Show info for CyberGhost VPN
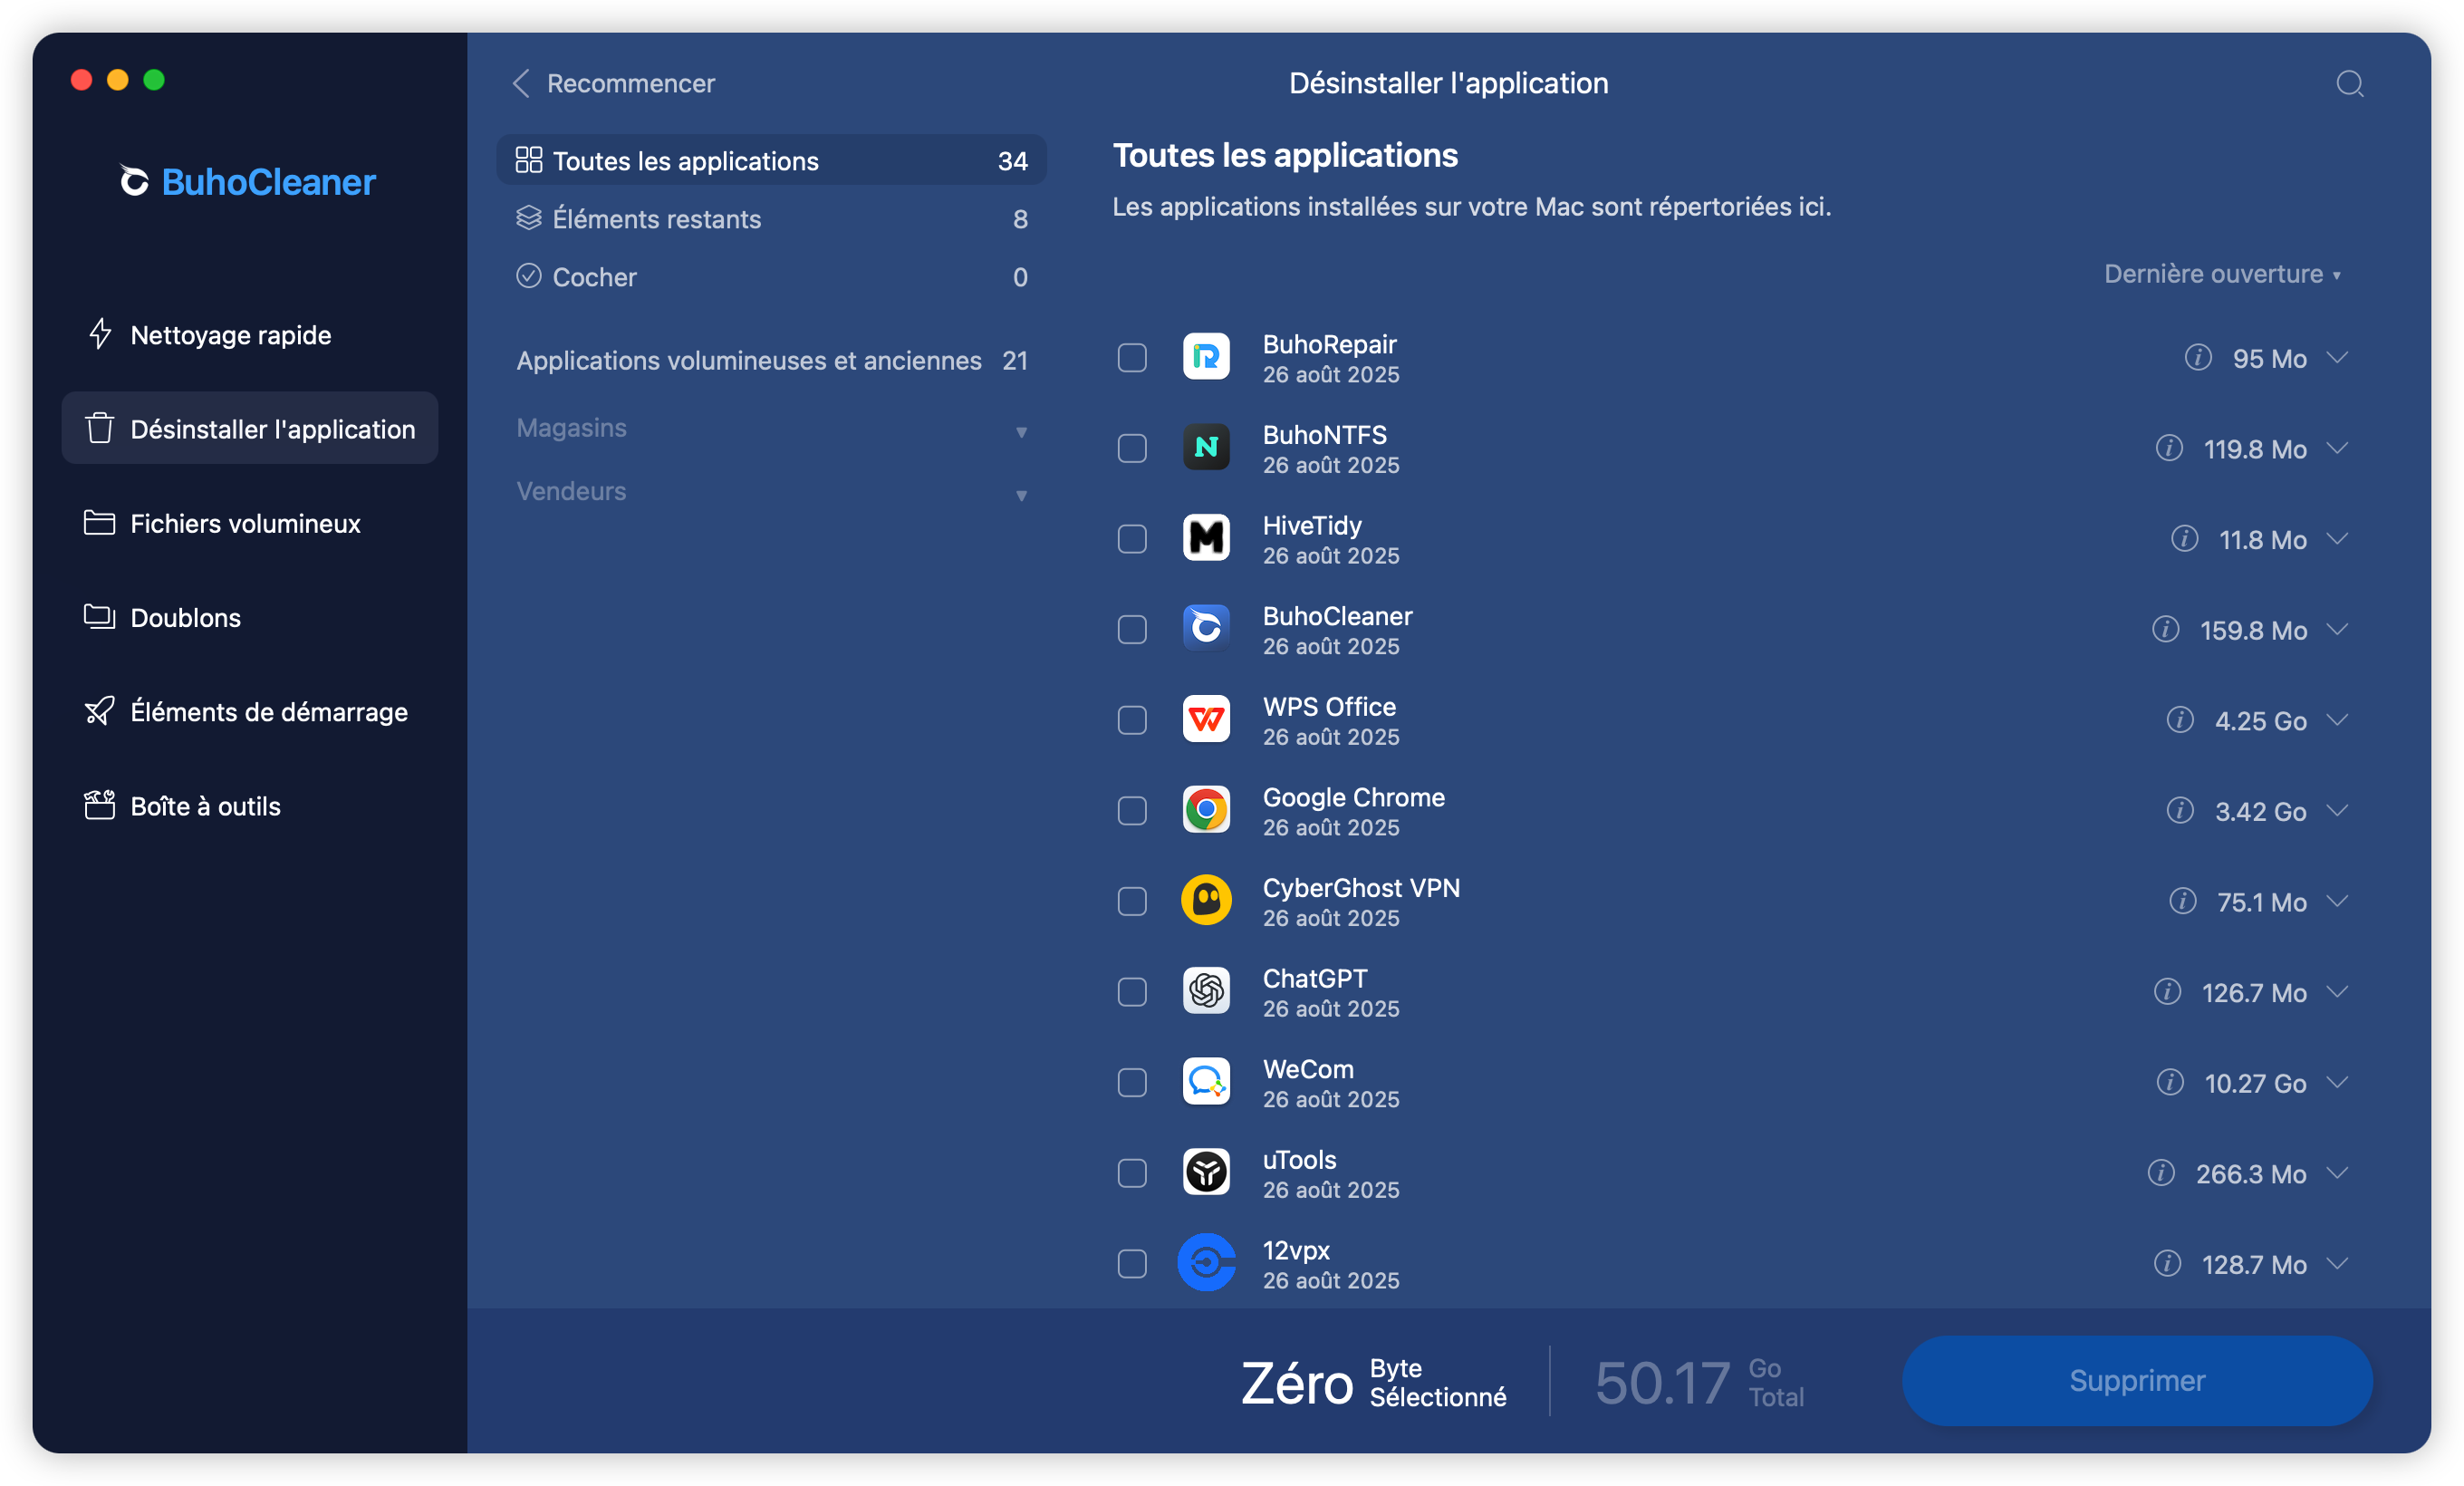The height and width of the screenshot is (1486, 2464). (x=2182, y=901)
